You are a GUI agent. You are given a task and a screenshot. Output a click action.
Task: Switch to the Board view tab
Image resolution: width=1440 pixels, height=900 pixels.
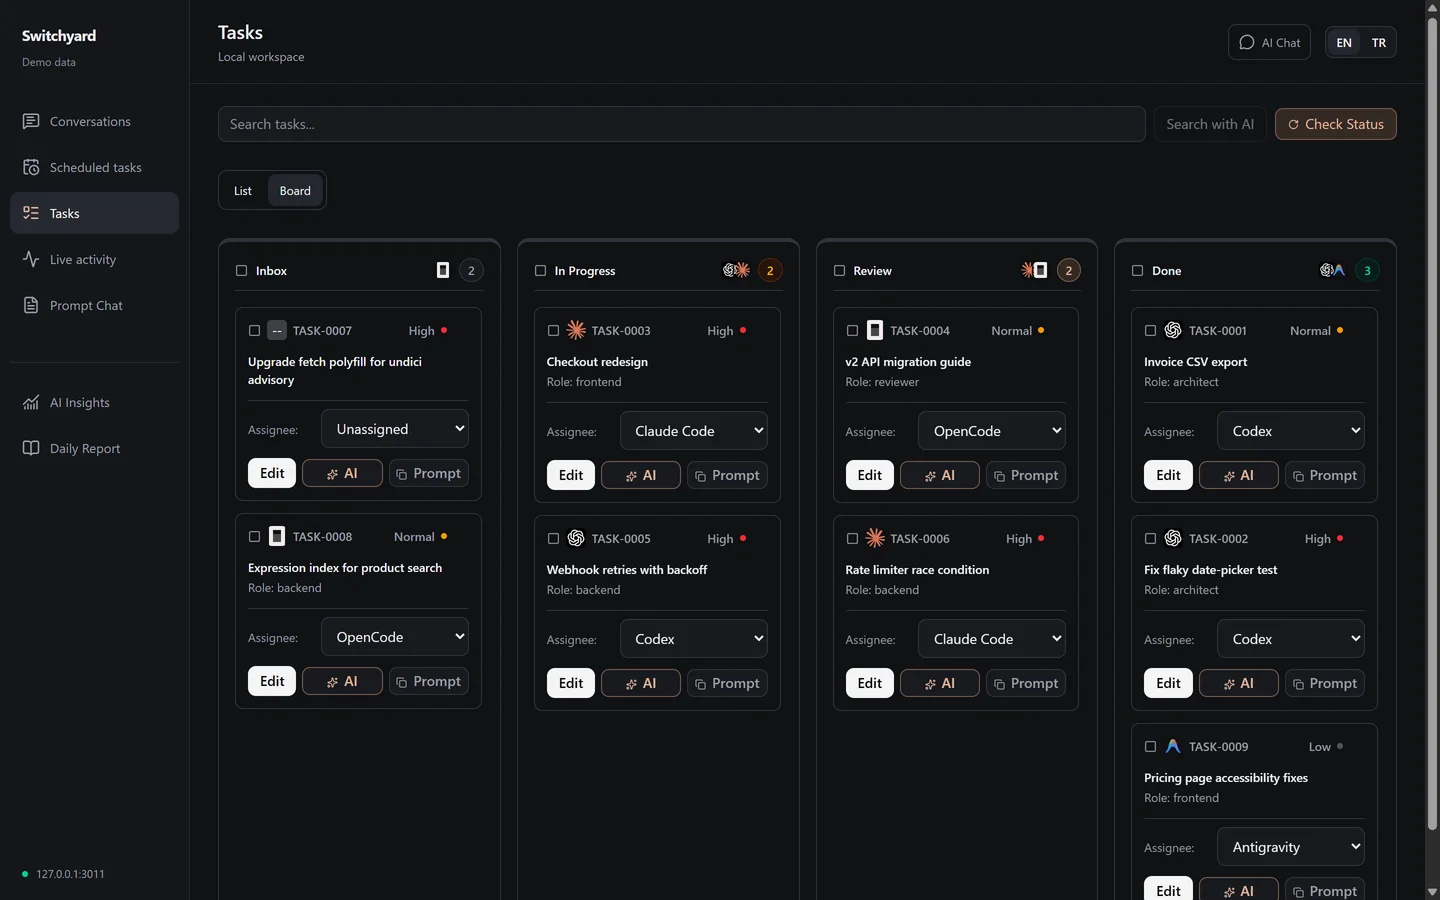click(295, 190)
